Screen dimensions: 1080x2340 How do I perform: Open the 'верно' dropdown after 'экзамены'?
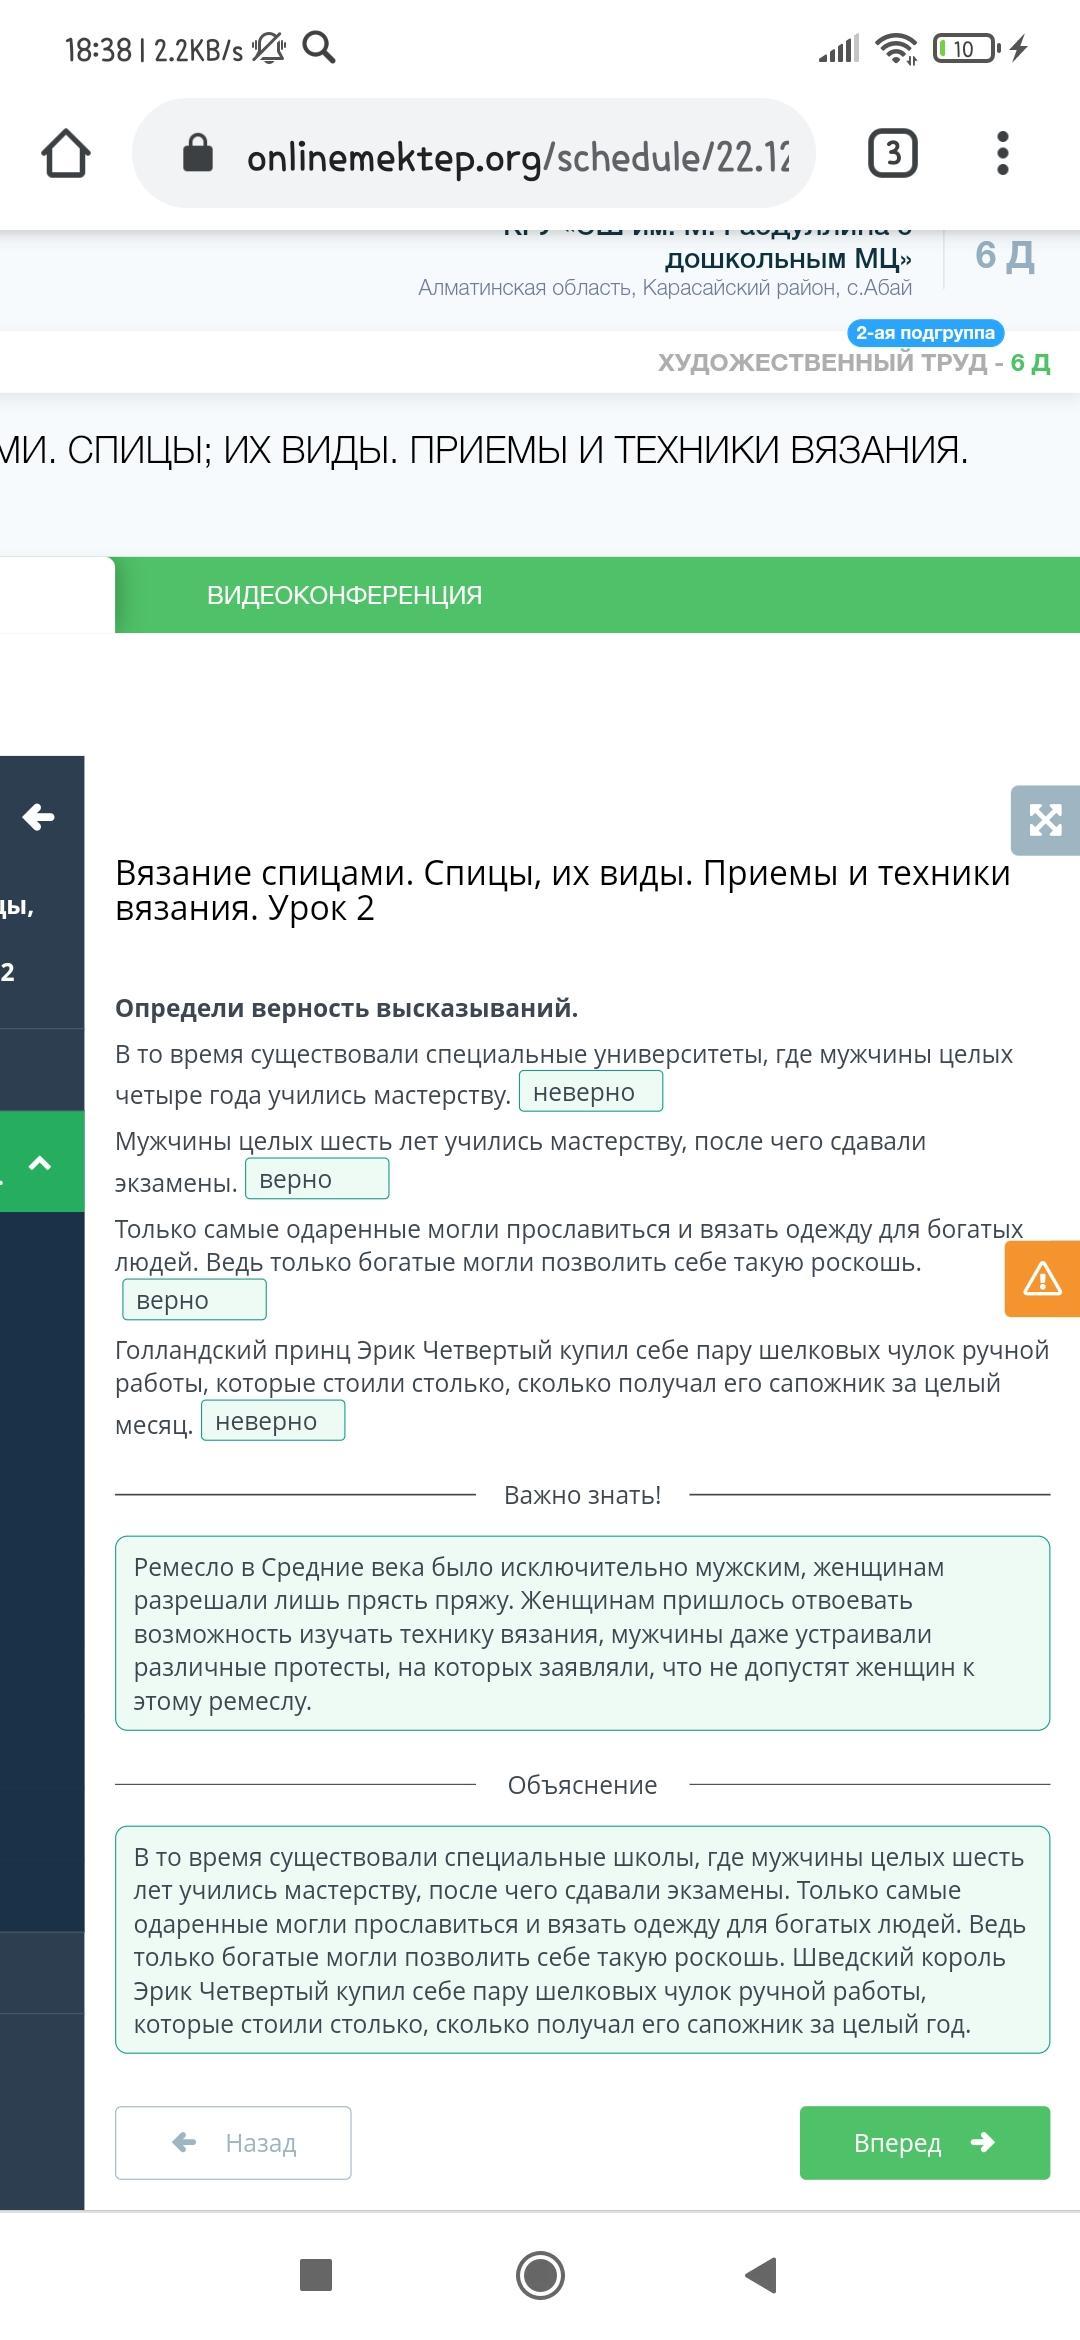click(317, 1179)
